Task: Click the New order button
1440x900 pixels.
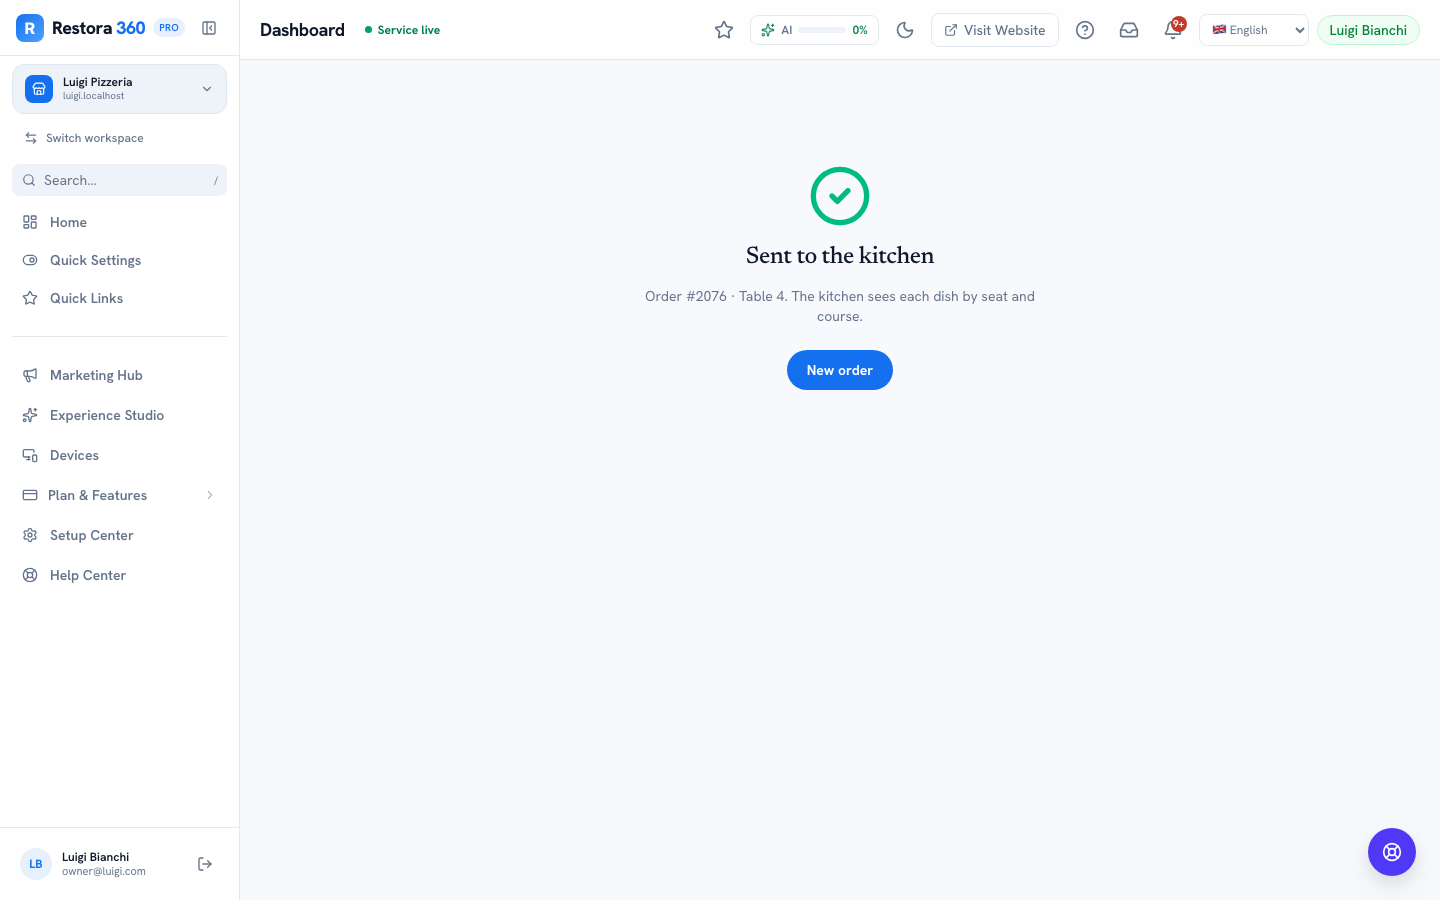Action: coord(840,370)
